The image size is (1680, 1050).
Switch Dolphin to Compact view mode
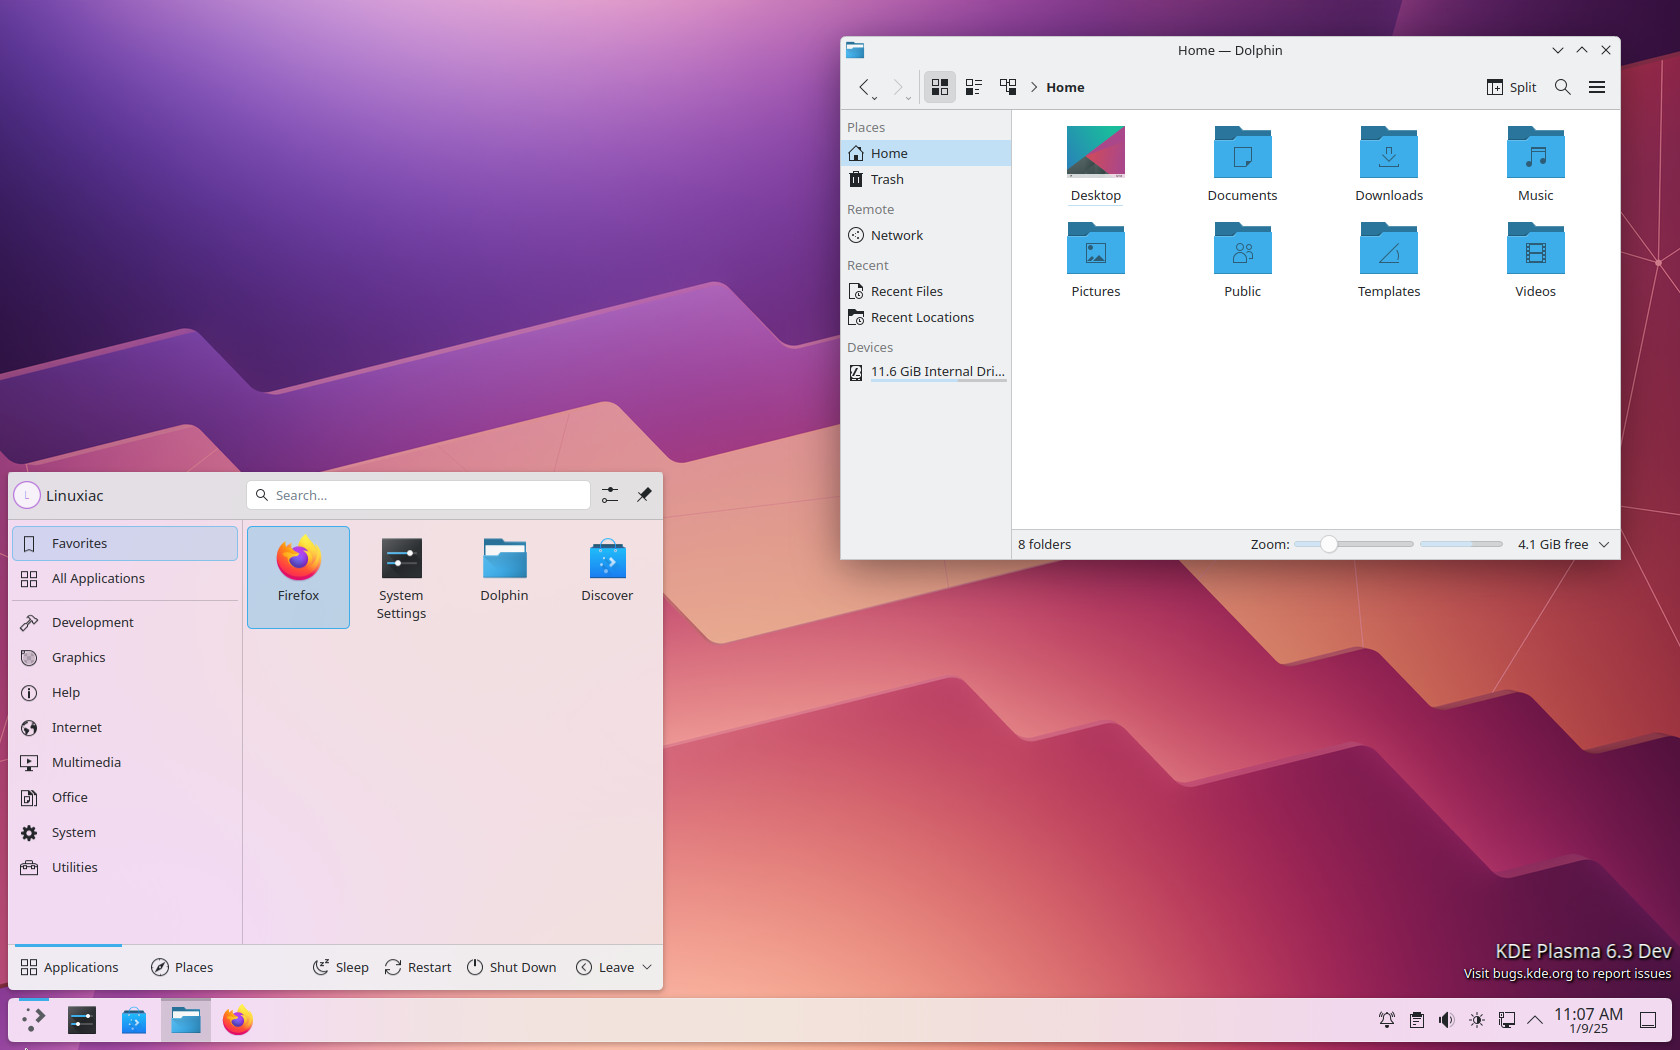coord(973,87)
